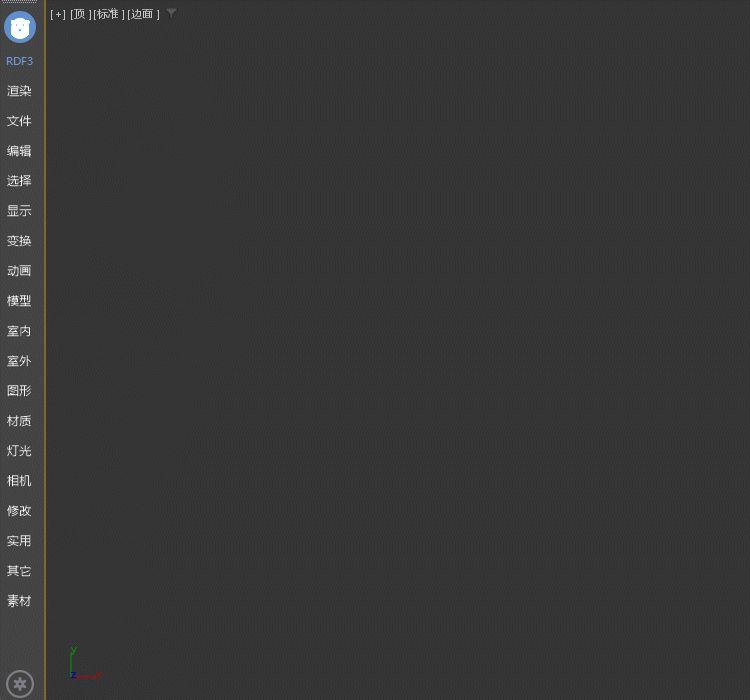Open the [顶] view selection menu
This screenshot has width=750, height=700.
pos(80,14)
